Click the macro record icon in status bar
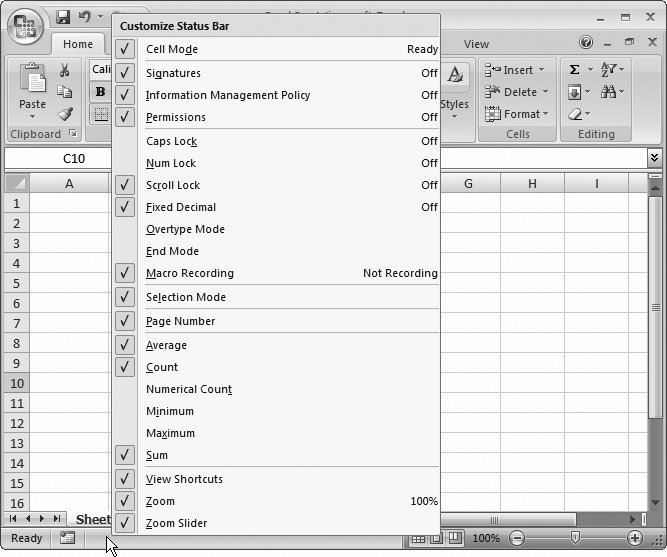Image resolution: width=667 pixels, height=557 pixels. 67,538
